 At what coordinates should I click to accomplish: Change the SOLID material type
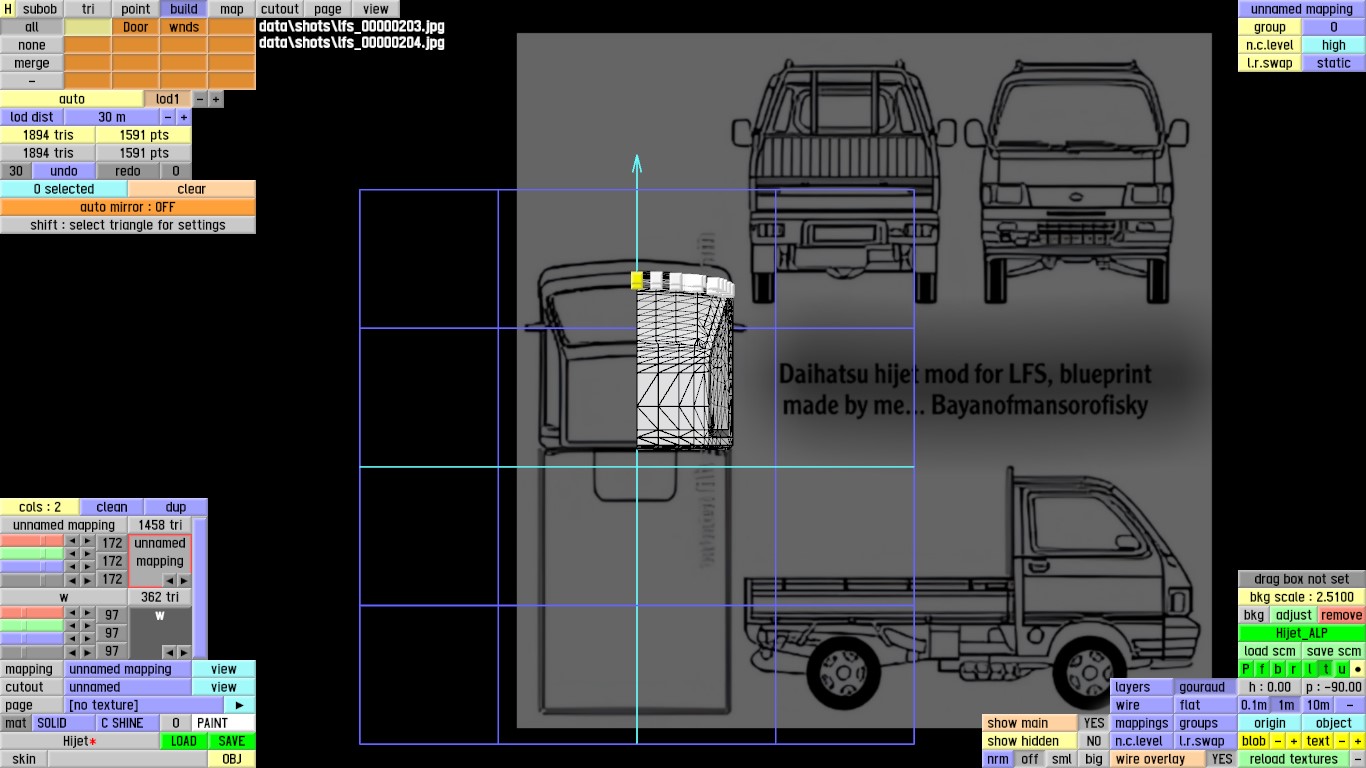tap(64, 723)
